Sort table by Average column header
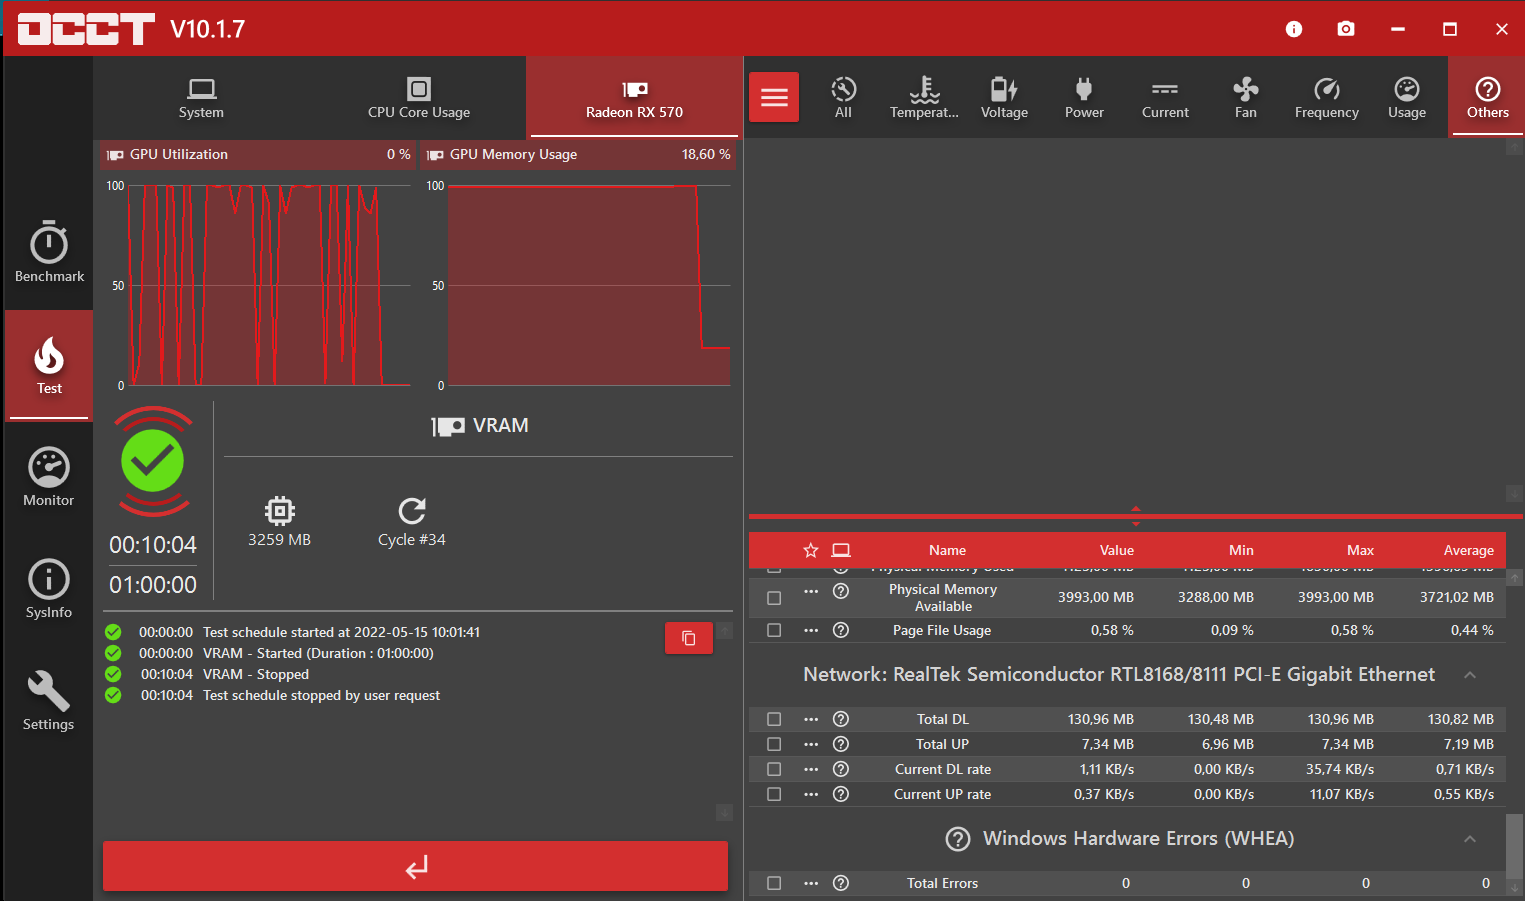The image size is (1525, 901). pos(1468,550)
